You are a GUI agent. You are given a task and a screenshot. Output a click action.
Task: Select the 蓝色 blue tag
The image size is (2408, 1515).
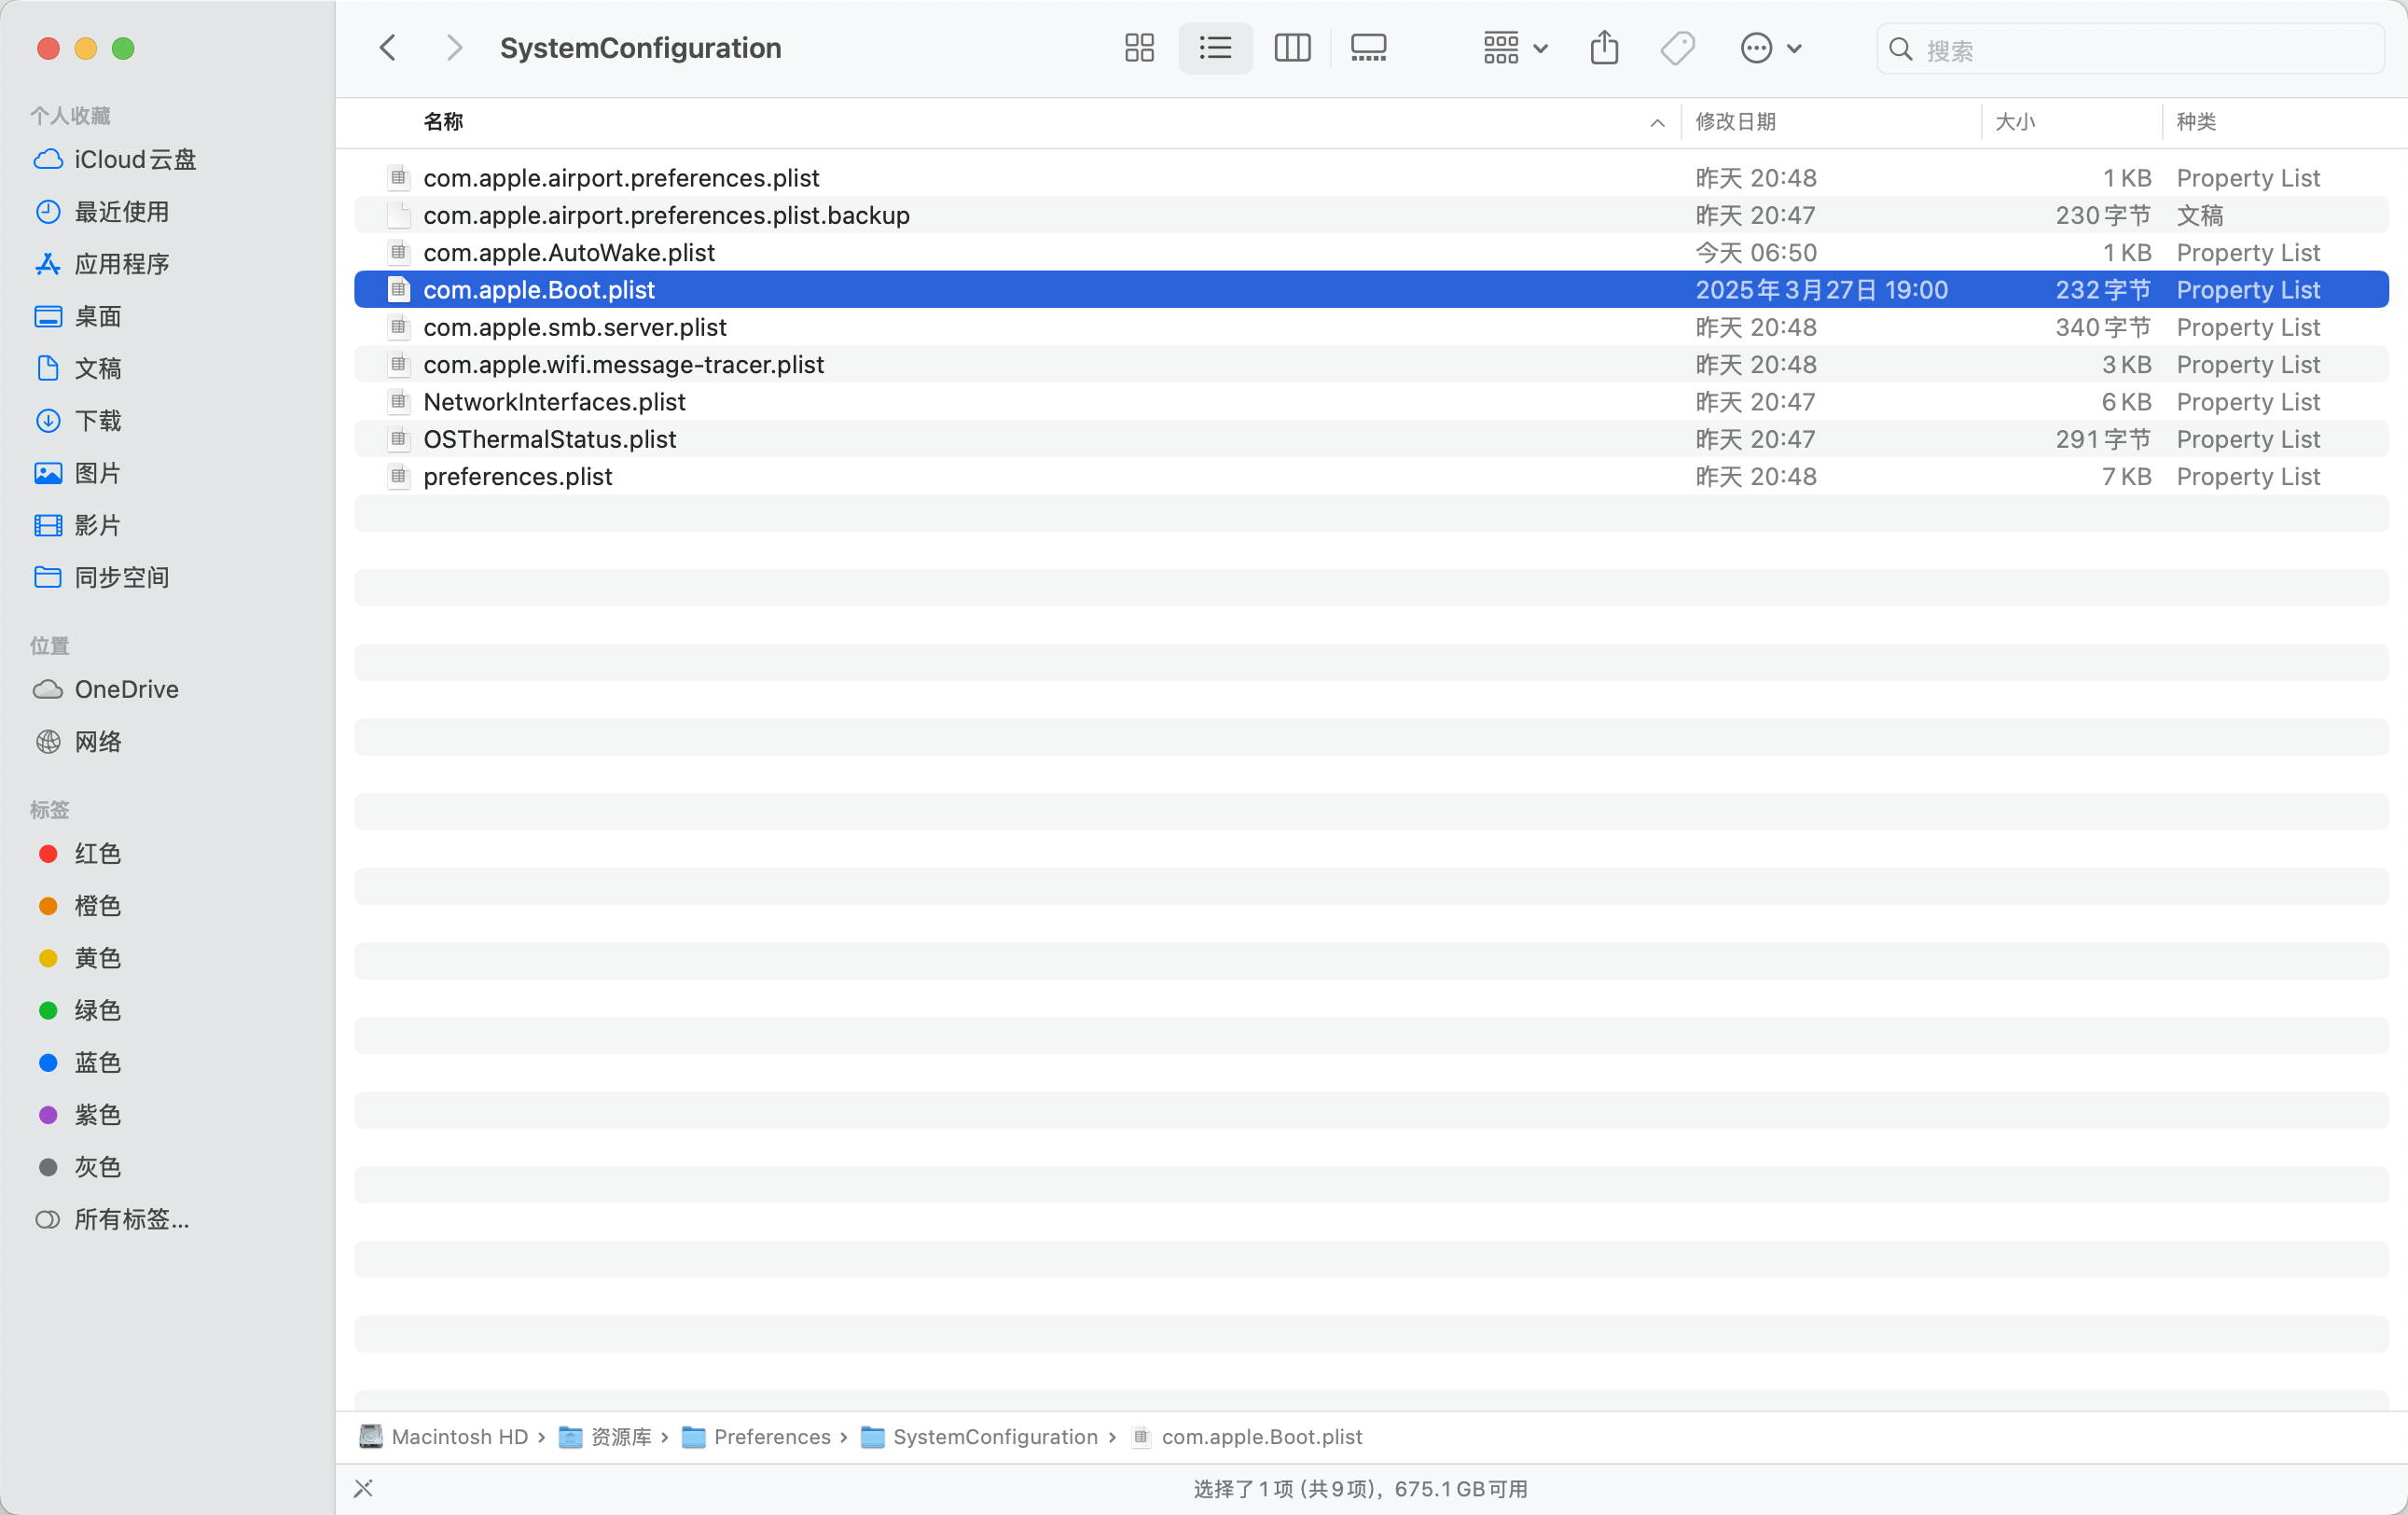(97, 1062)
